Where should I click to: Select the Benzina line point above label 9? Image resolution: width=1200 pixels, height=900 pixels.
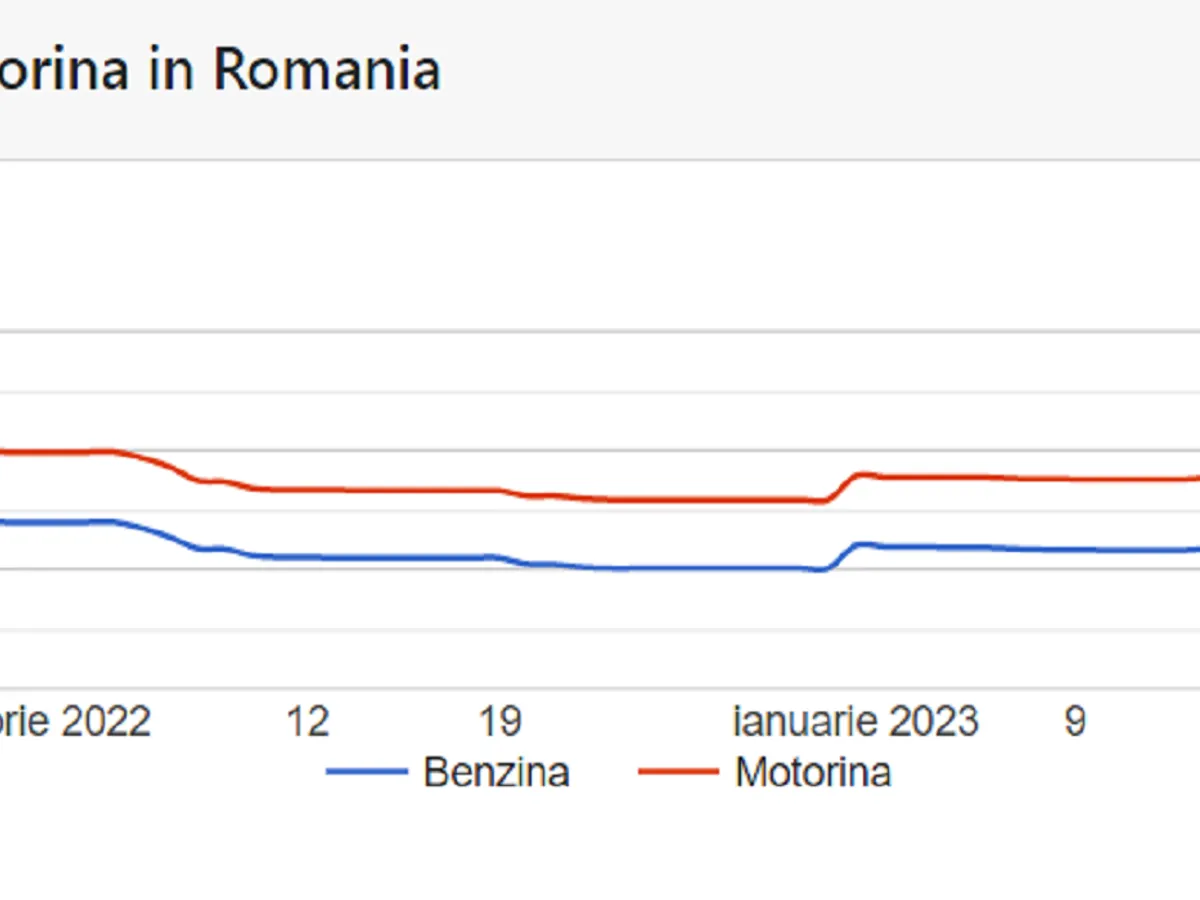(x=1074, y=550)
